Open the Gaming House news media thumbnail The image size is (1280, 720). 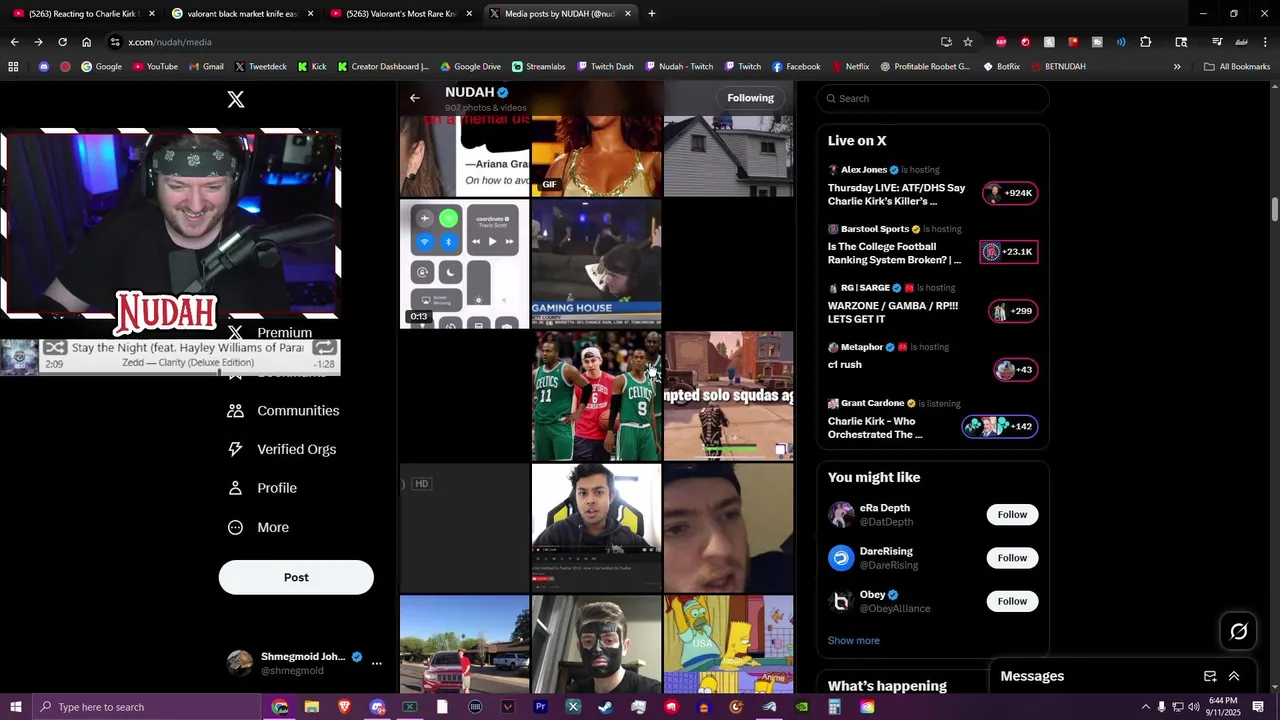click(597, 264)
